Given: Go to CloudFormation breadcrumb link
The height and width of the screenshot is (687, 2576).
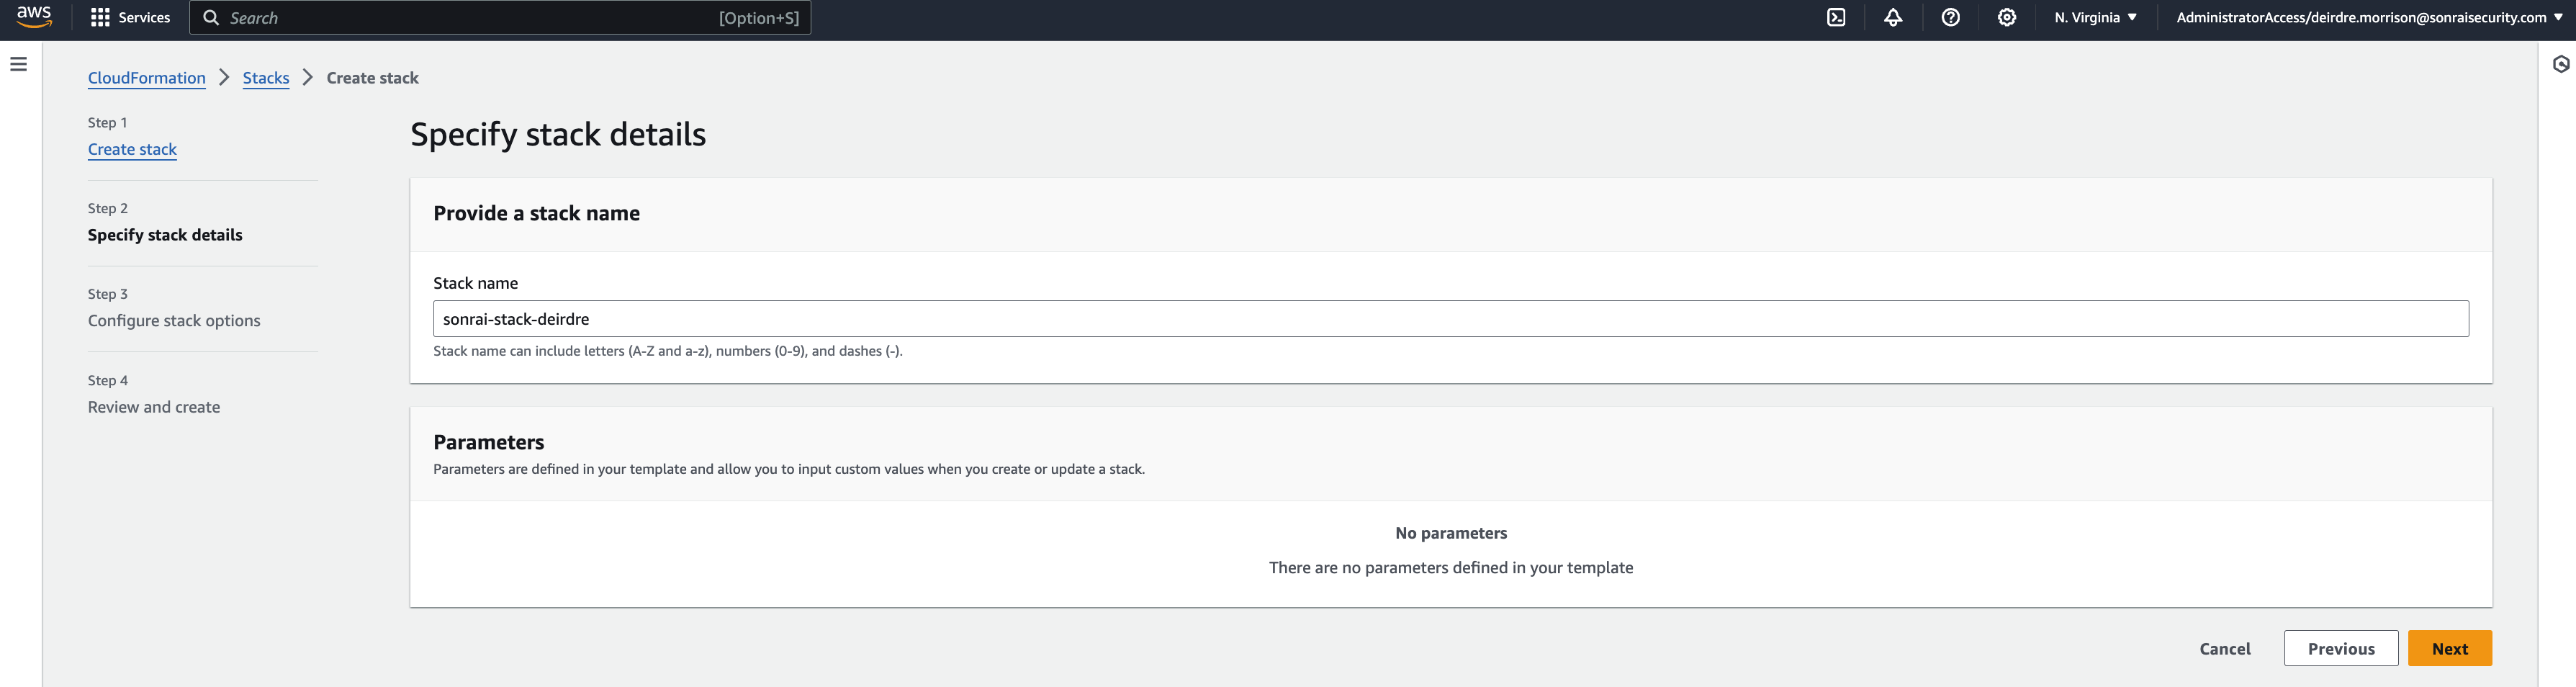Looking at the screenshot, I should 146,78.
